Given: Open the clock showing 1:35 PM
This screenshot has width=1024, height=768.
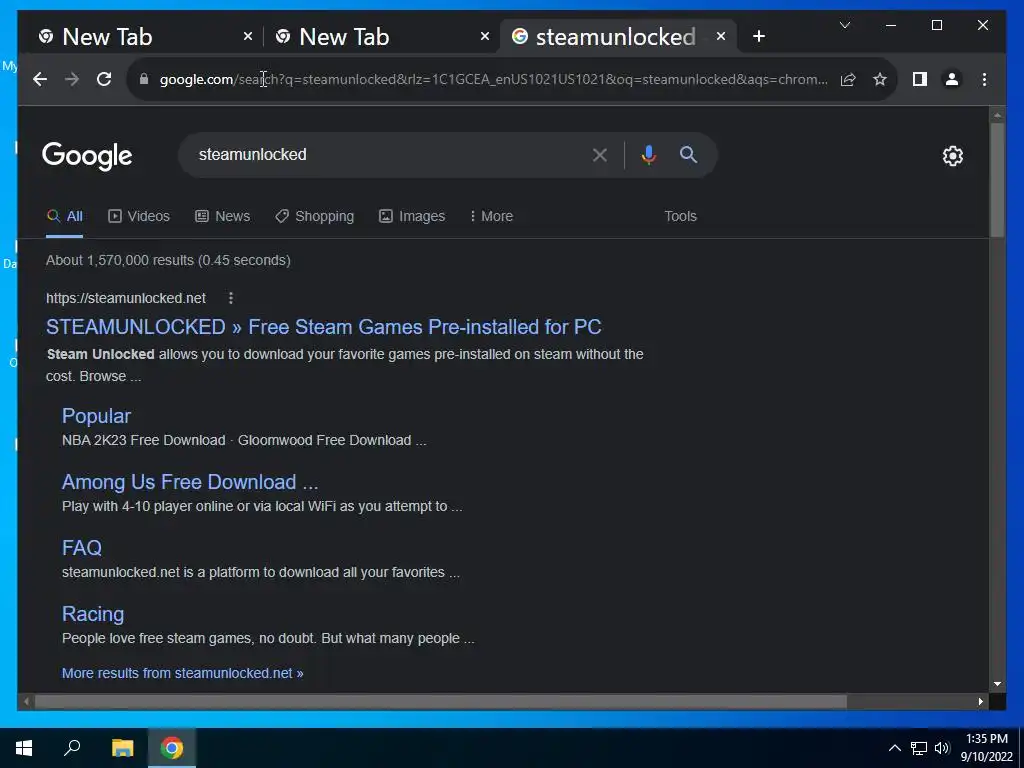Looking at the screenshot, I should pos(986,748).
